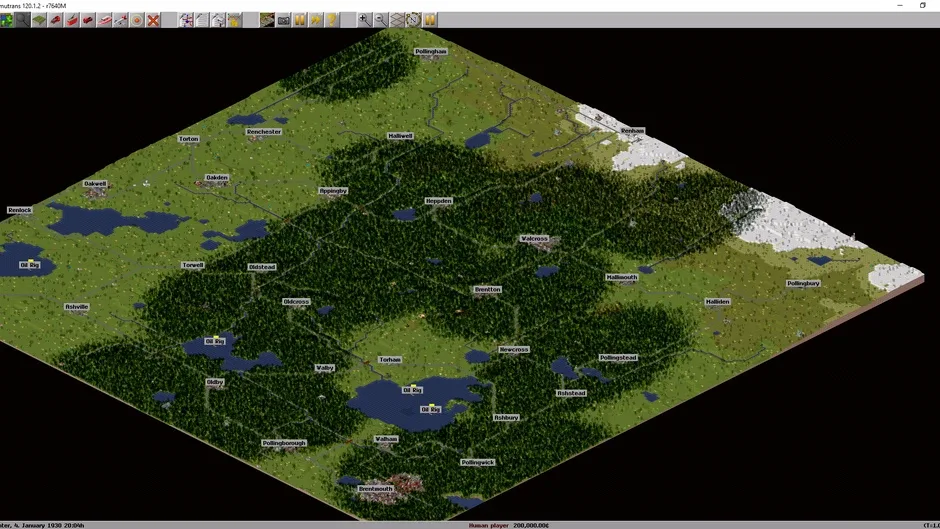The height and width of the screenshot is (529, 940).
Task: Click the Ashbury town label
Action: (x=506, y=417)
